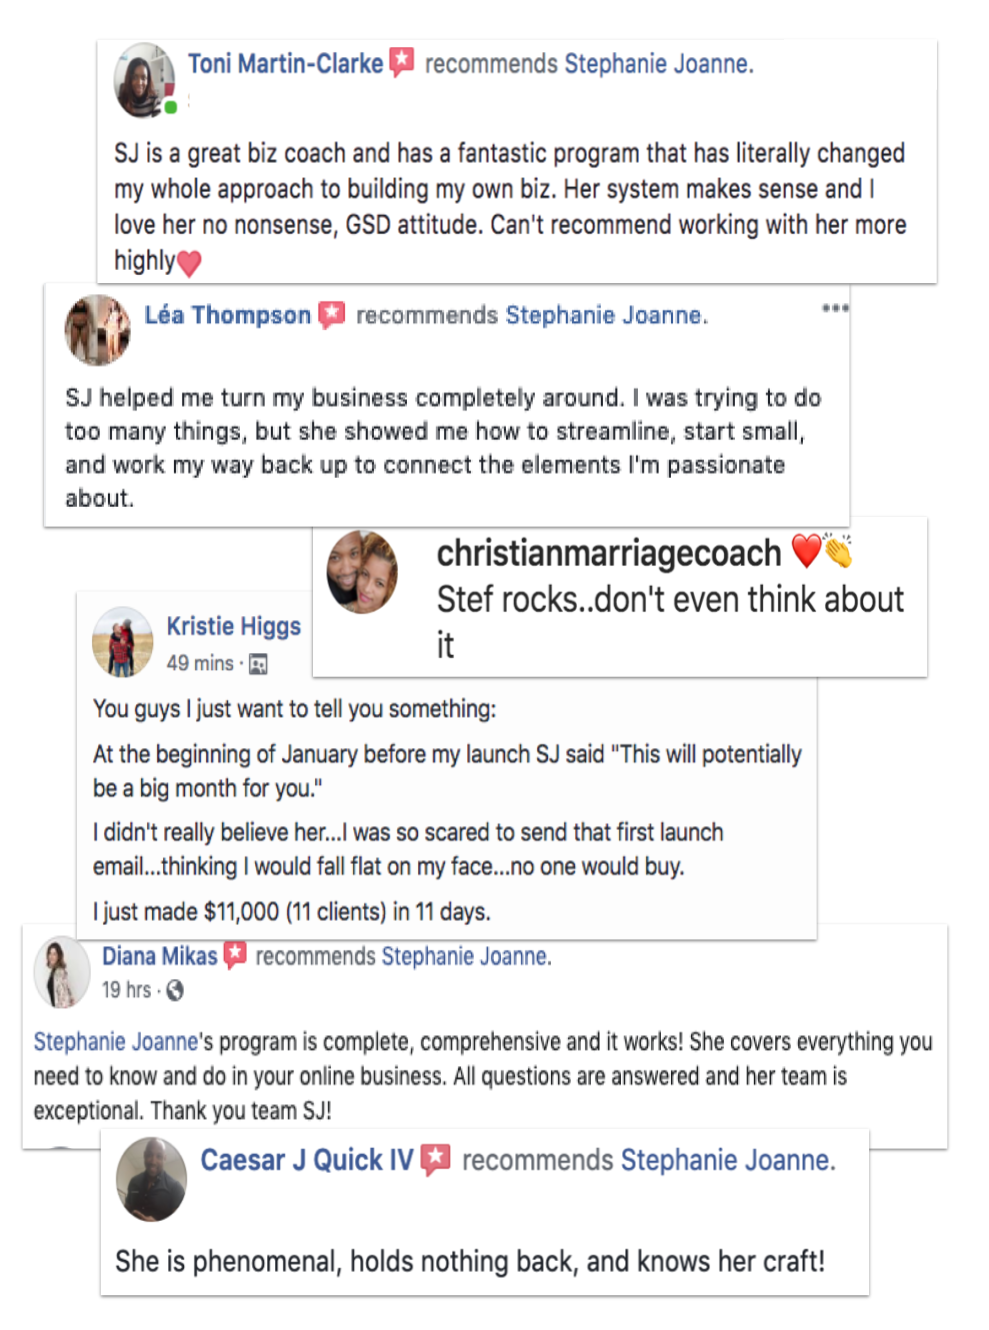Click the recommendation badge beside Toni Martin-Clarke
This screenshot has width=989, height=1330.
click(x=402, y=63)
